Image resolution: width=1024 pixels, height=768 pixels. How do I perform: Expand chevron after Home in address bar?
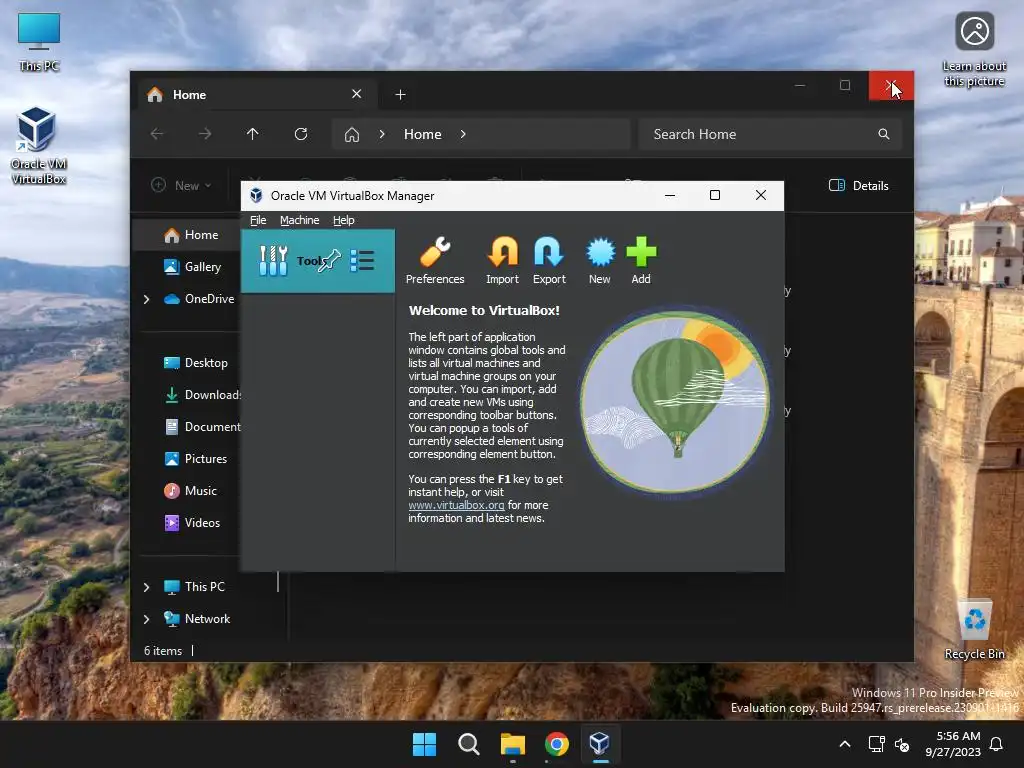(463, 134)
